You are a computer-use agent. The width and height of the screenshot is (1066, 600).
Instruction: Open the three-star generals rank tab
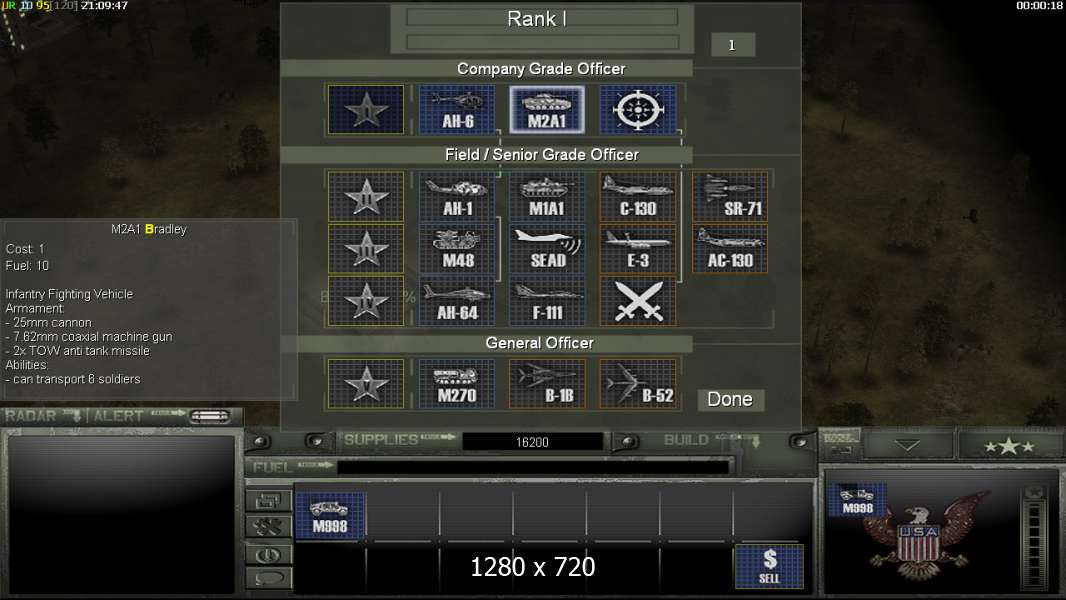click(1009, 446)
